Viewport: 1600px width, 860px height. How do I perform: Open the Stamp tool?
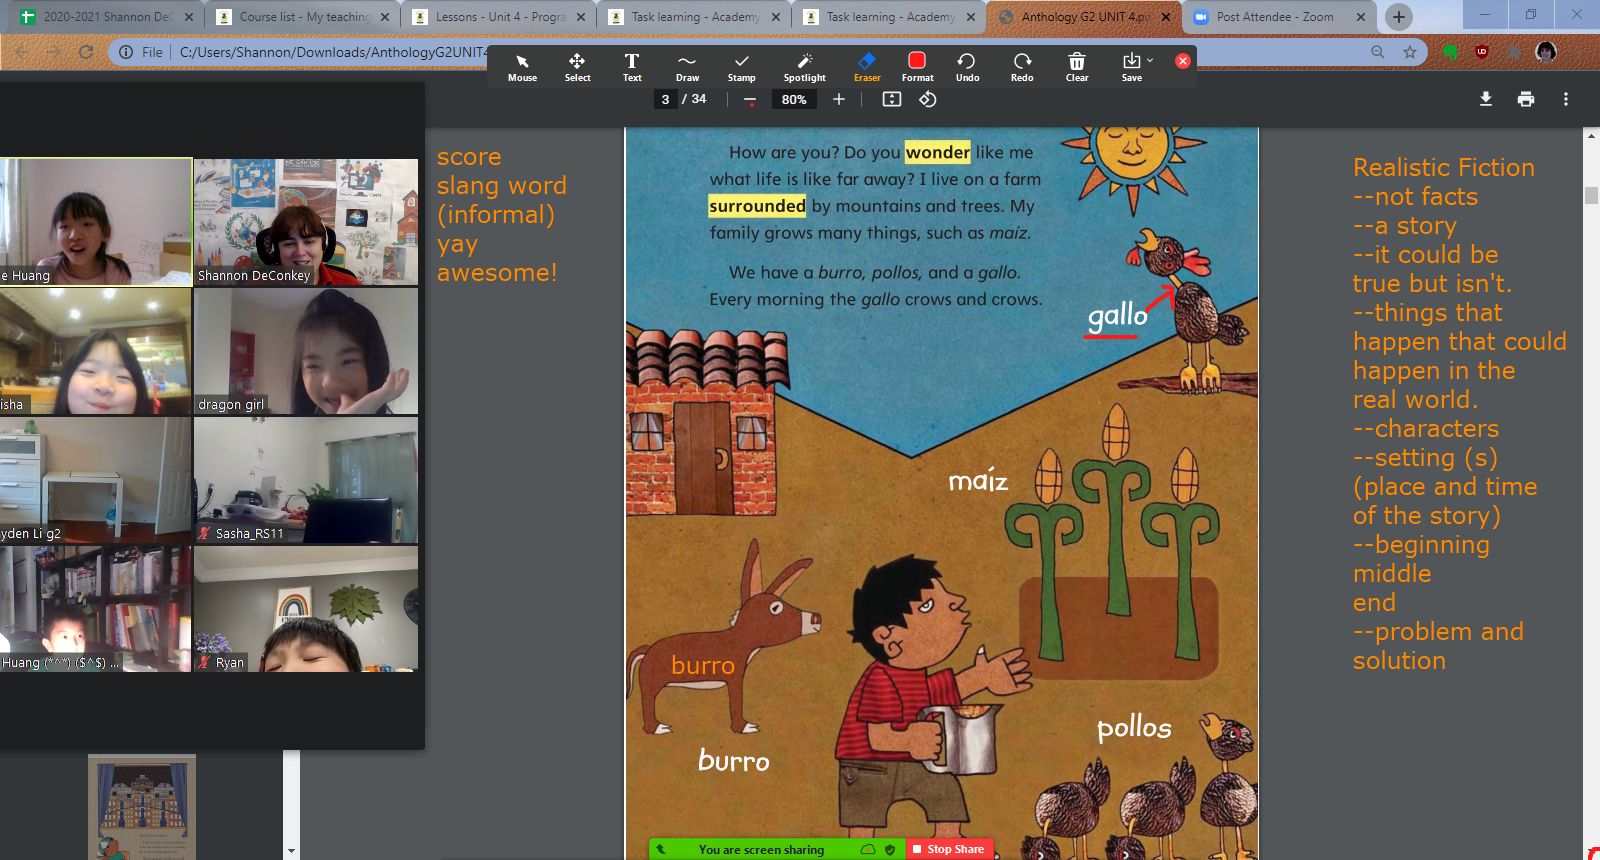tap(741, 67)
